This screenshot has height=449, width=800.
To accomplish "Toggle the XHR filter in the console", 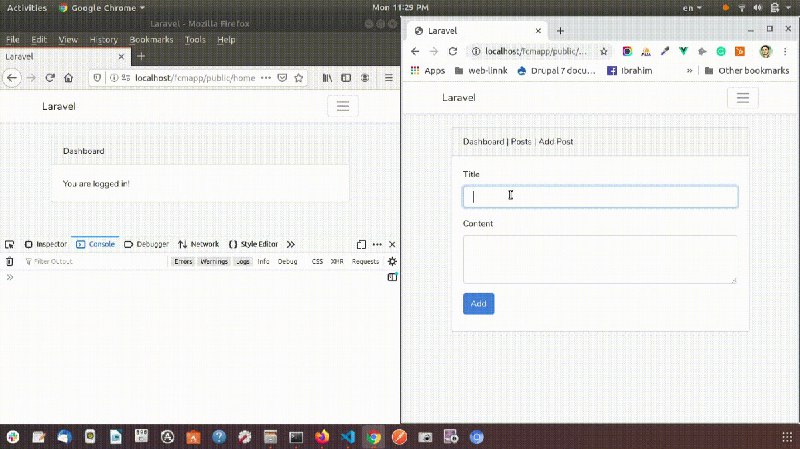I will [x=337, y=262].
